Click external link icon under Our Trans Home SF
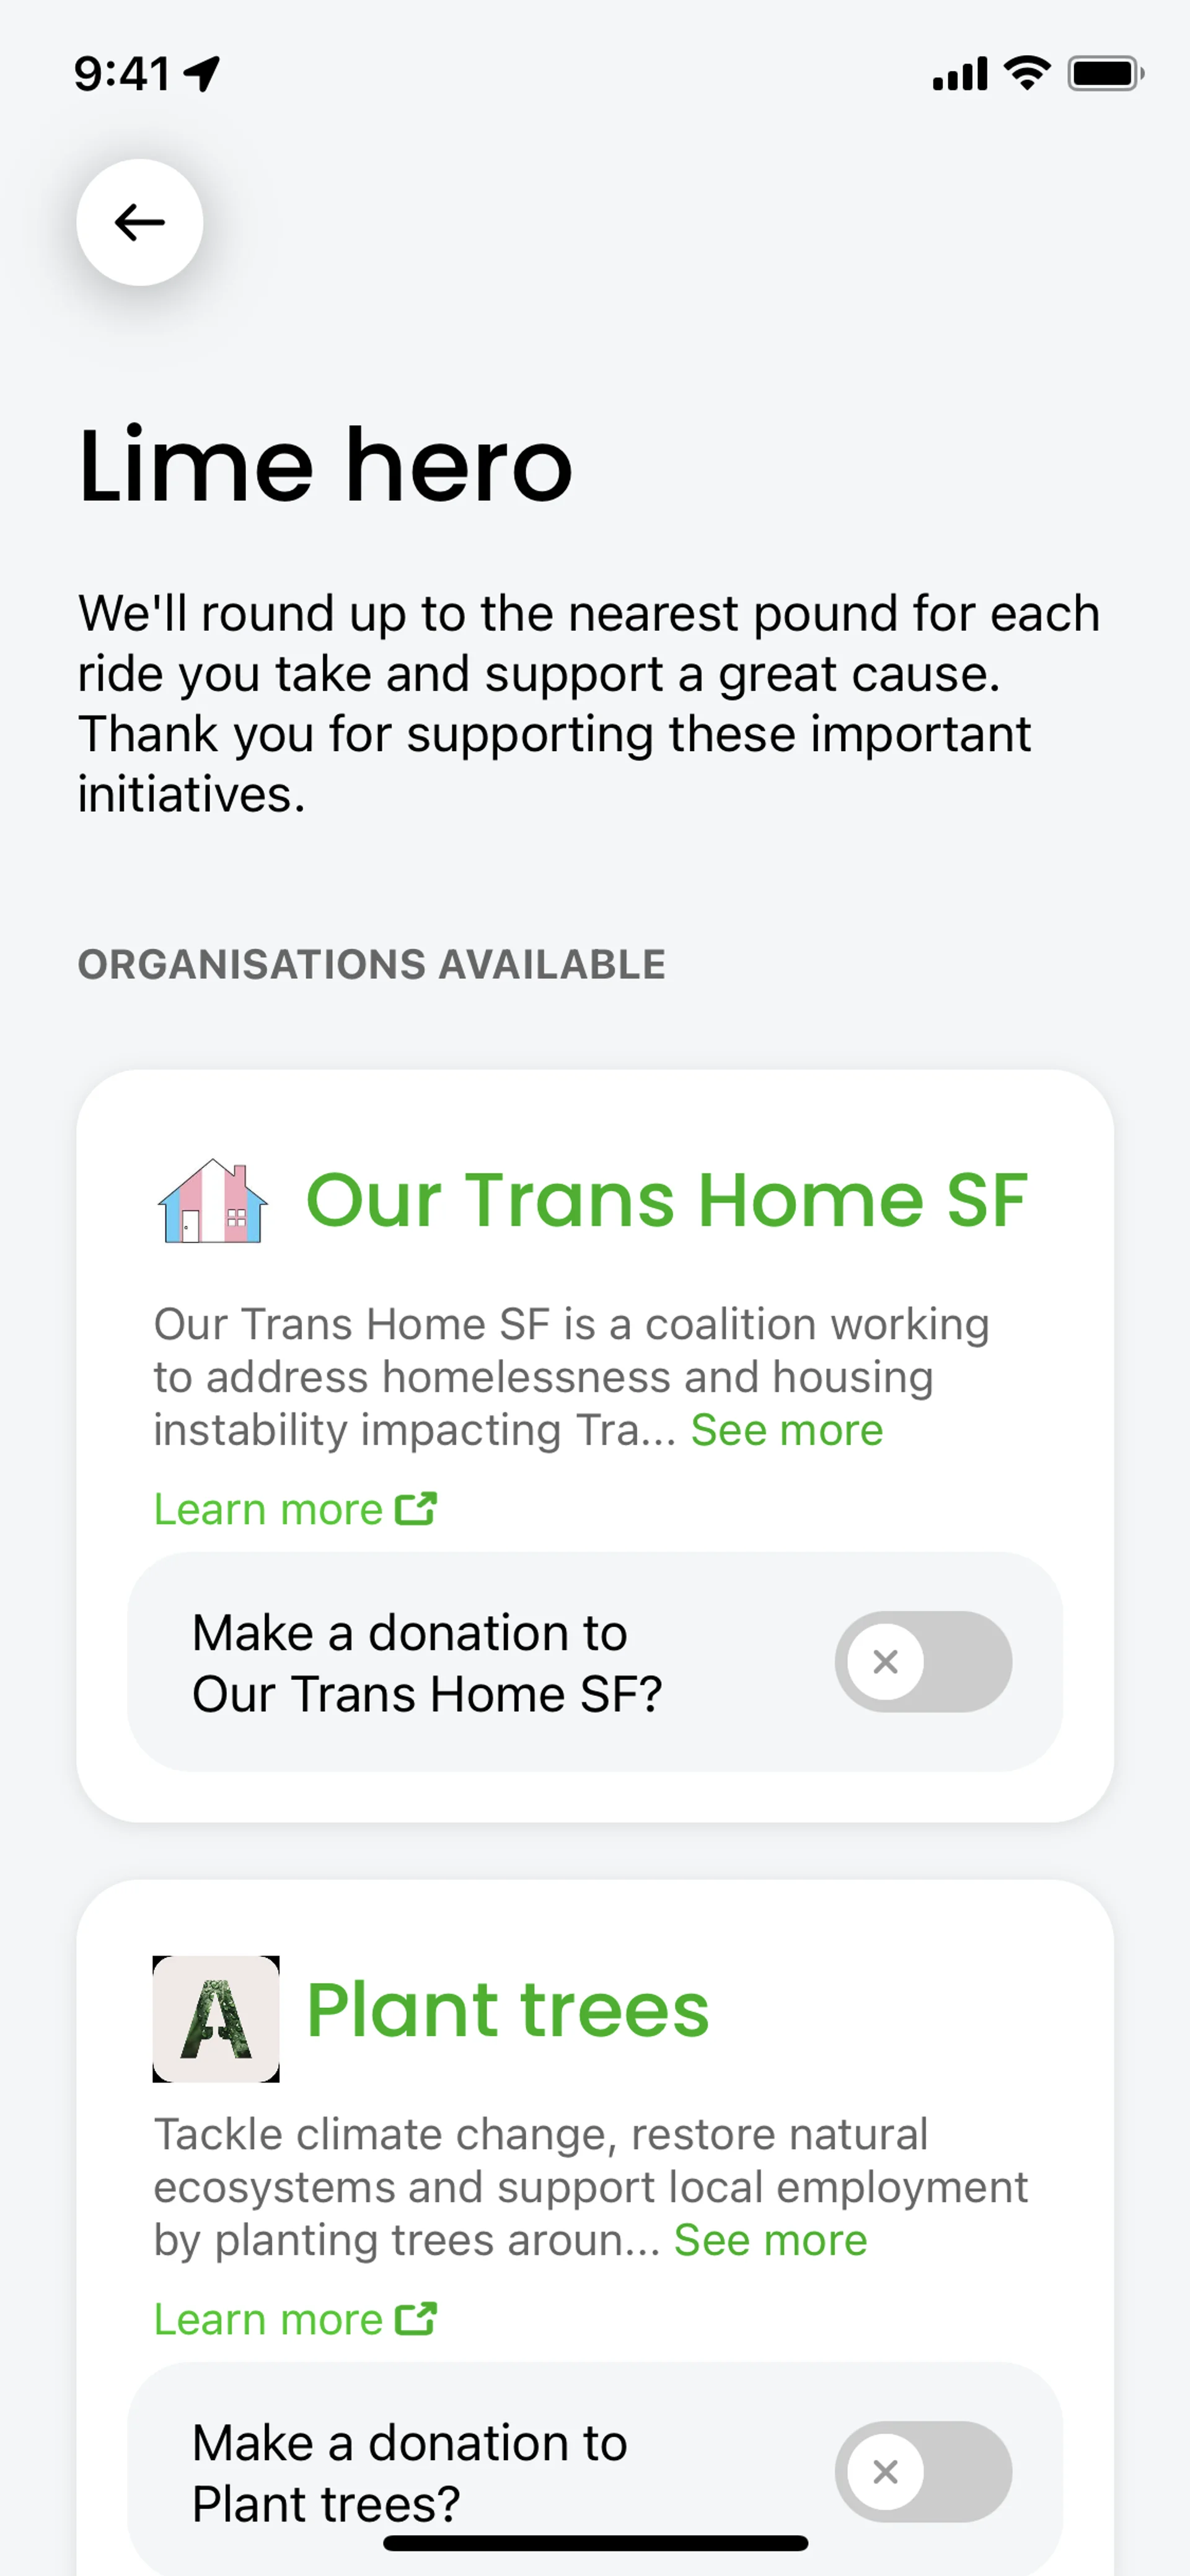The width and height of the screenshot is (1190, 2576). tap(416, 1508)
